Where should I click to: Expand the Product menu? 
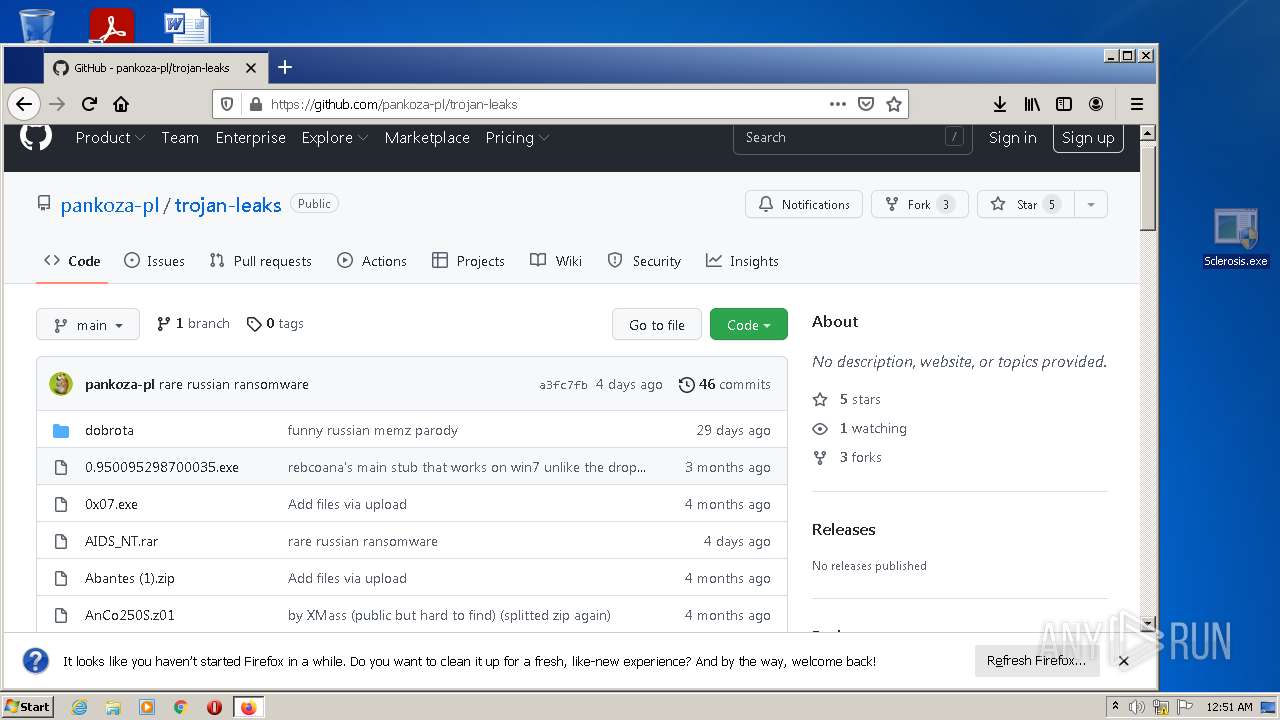(x=110, y=137)
